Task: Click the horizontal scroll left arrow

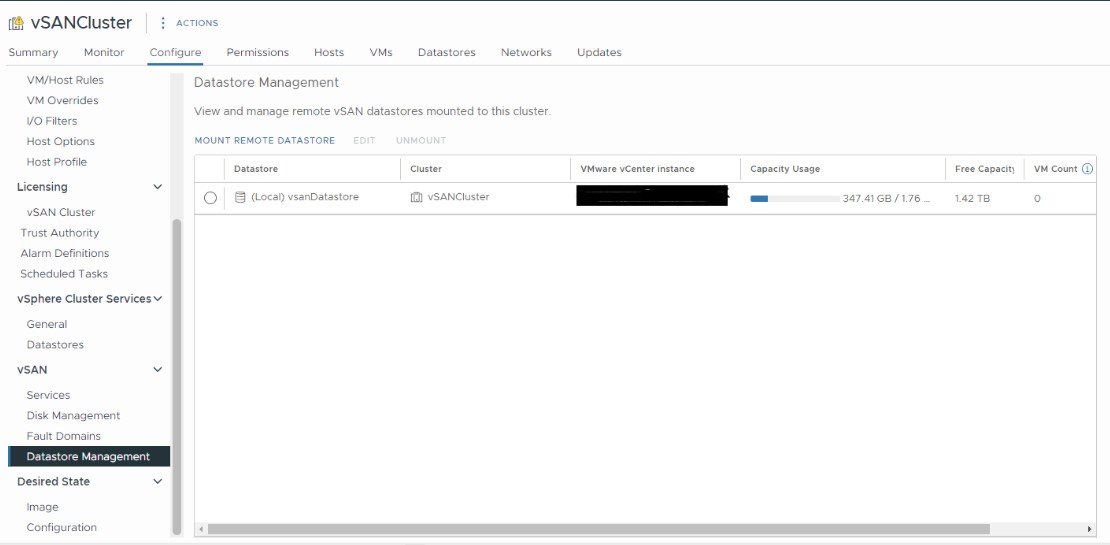Action: click(200, 529)
